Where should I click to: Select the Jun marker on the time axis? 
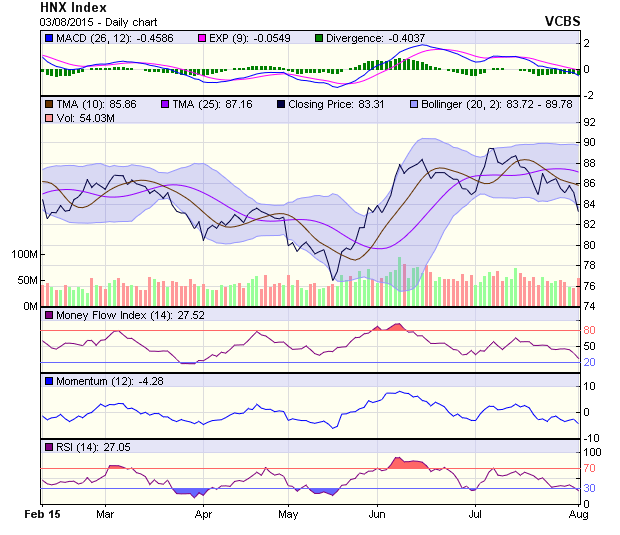[379, 515]
